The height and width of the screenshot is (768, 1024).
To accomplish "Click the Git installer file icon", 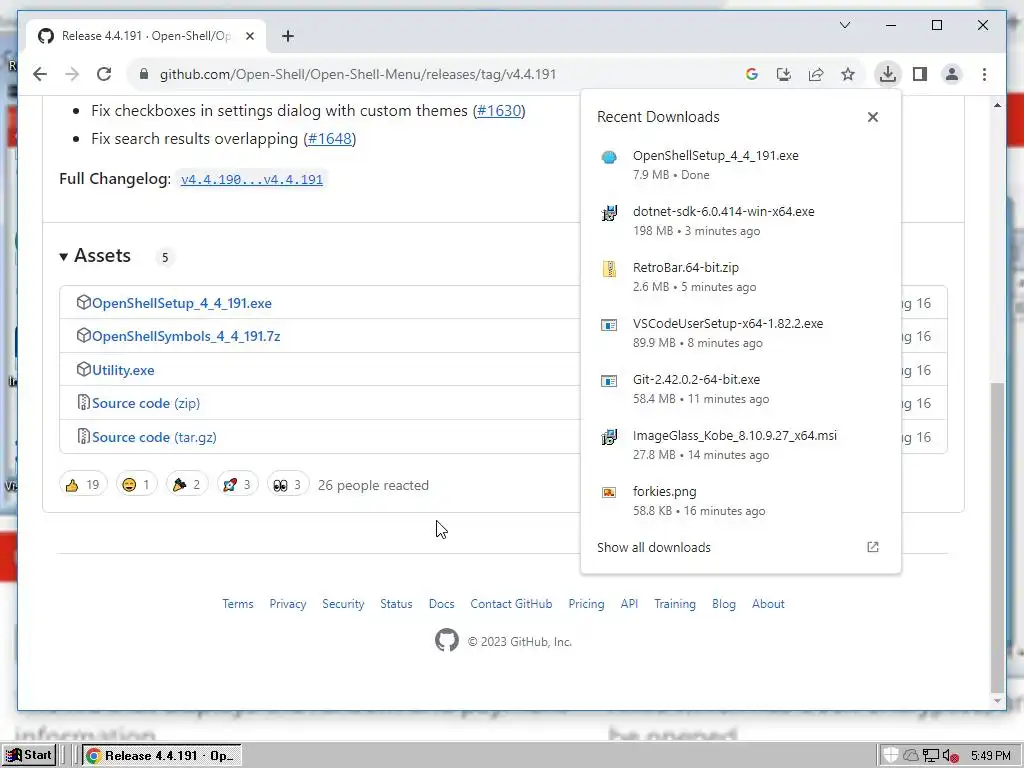I will [x=609, y=381].
